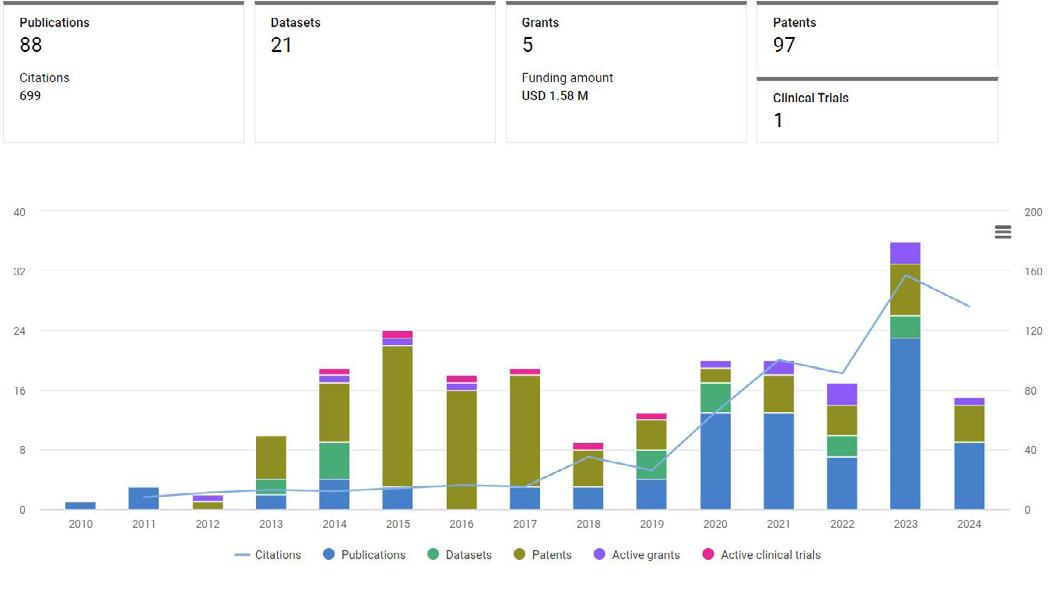Open the Clinical Trials 1 card

point(877,110)
